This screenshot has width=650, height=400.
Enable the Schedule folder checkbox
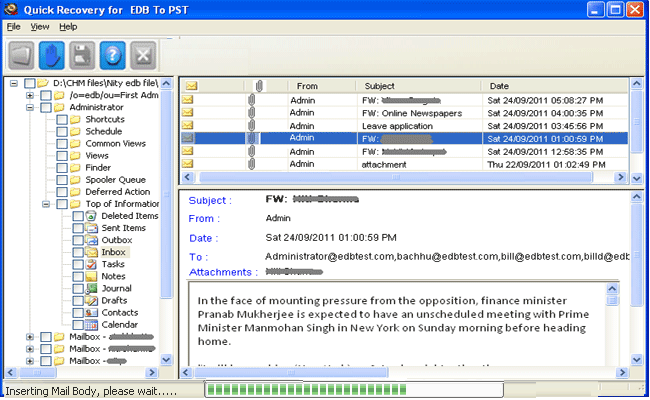point(62,131)
